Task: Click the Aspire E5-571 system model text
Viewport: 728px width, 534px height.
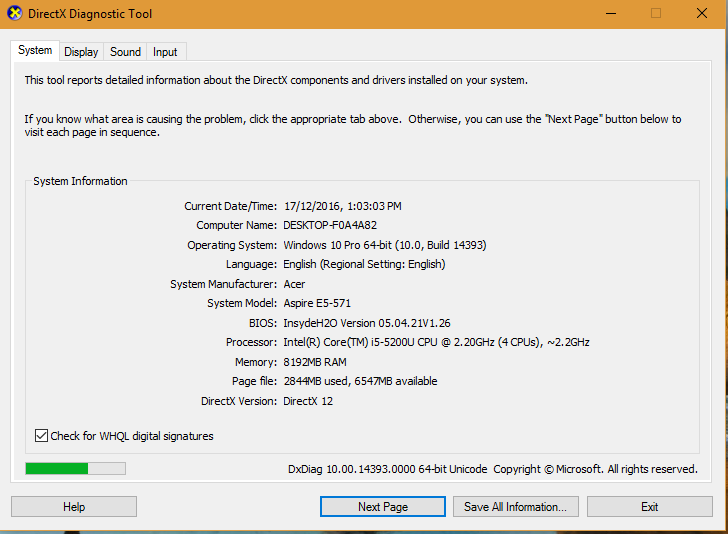Action: coord(317,303)
